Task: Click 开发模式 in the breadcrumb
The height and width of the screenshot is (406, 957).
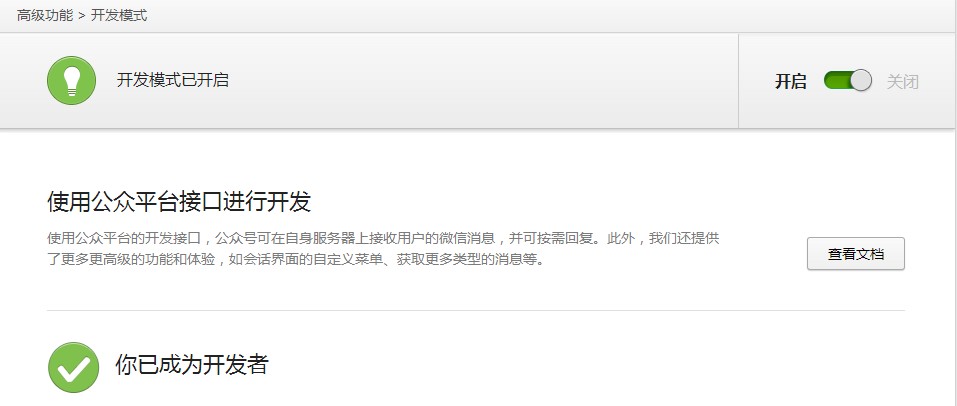Action: point(119,15)
